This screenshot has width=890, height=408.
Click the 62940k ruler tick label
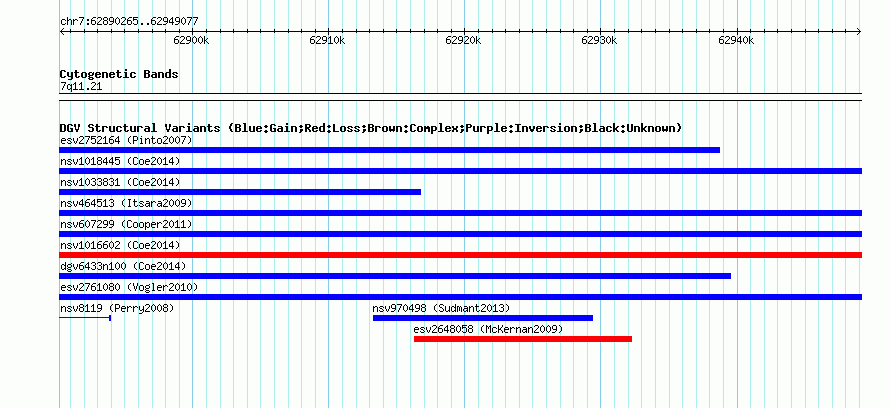point(736,40)
